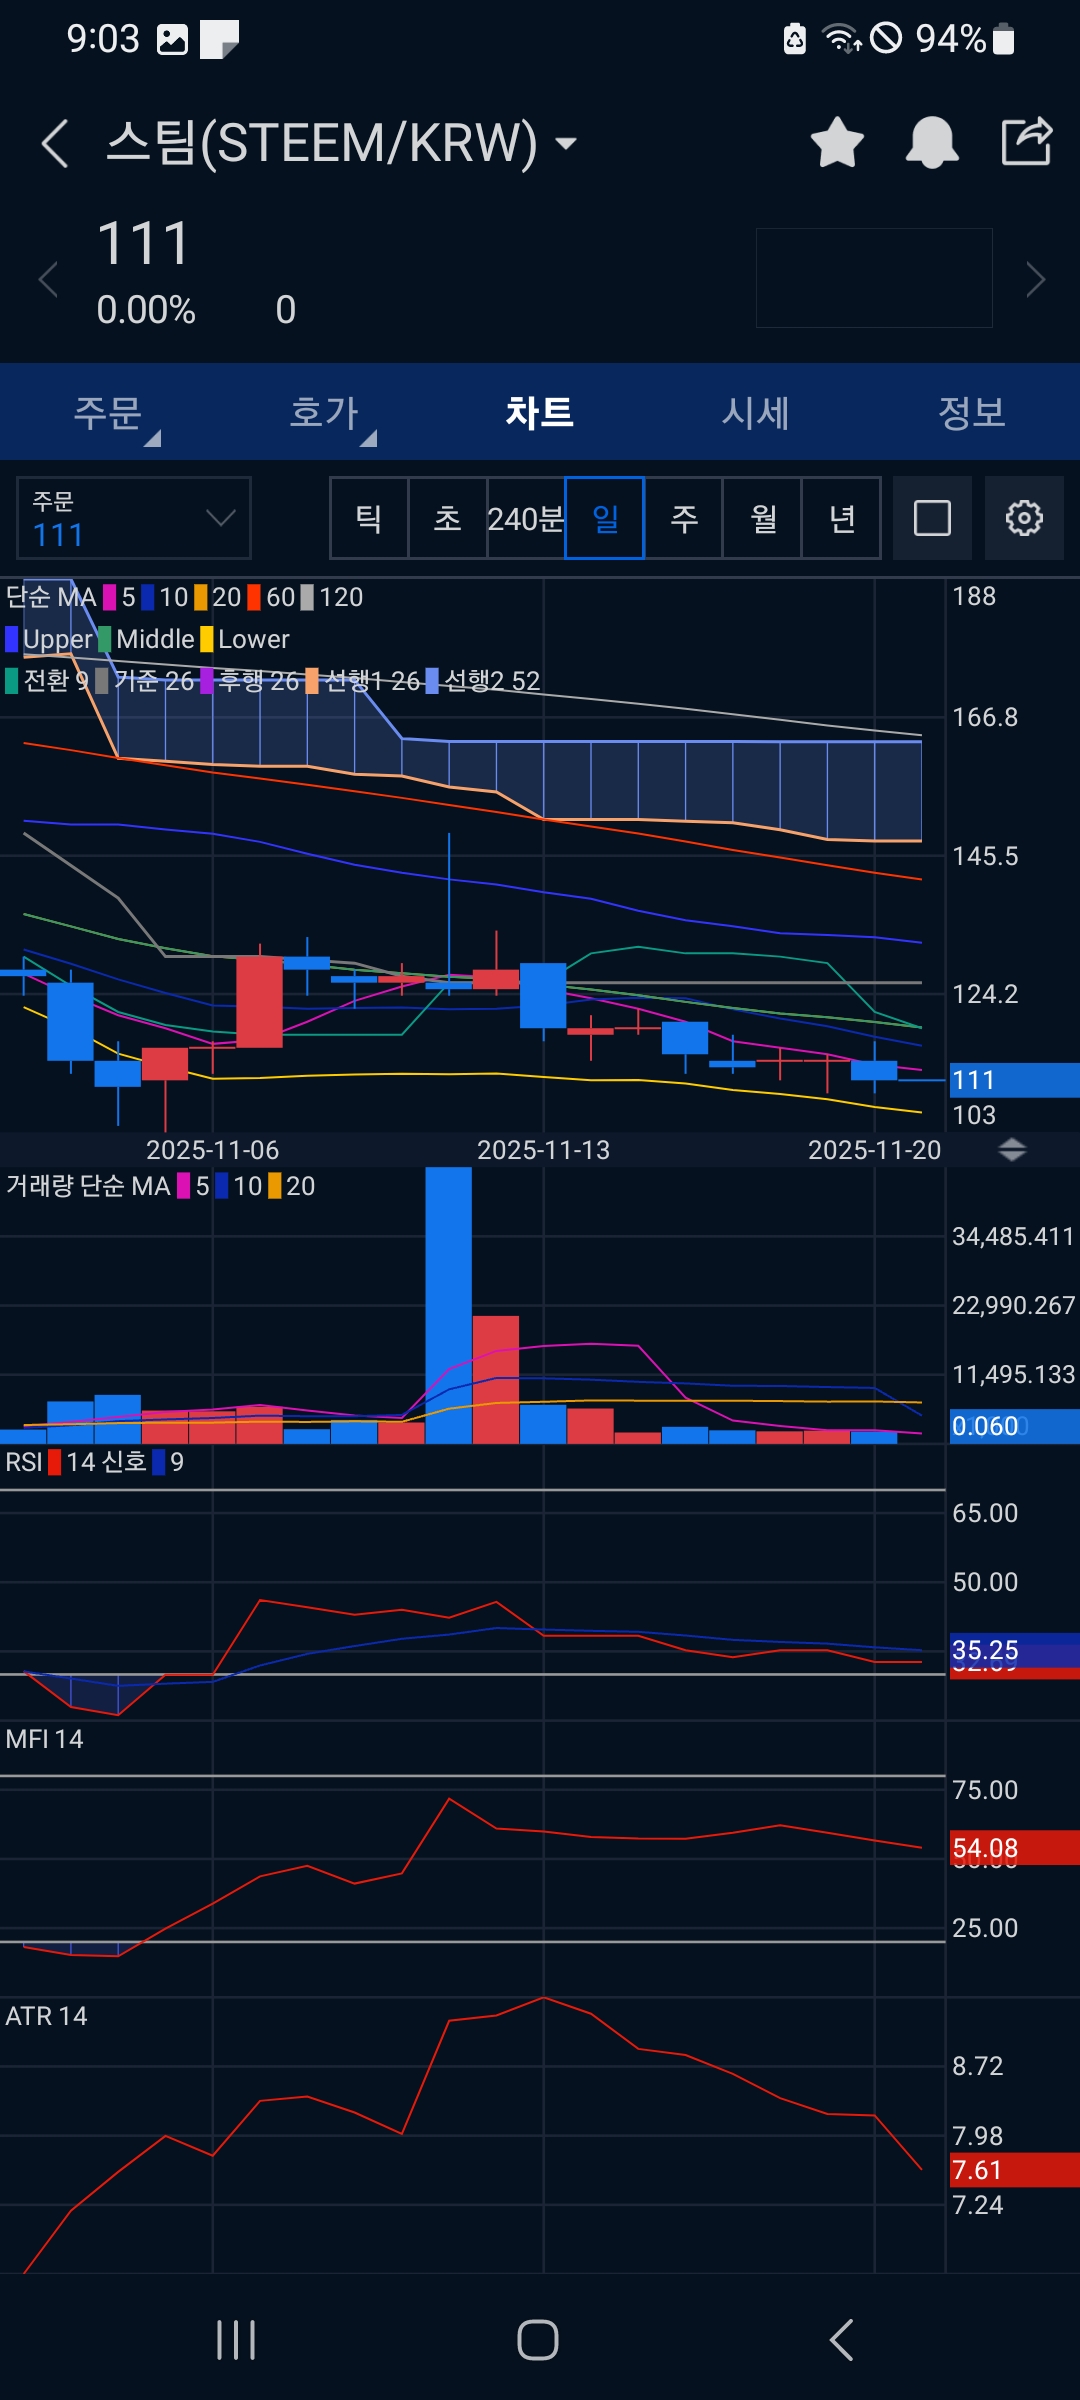Go to next coin with right chevron

point(1035,279)
